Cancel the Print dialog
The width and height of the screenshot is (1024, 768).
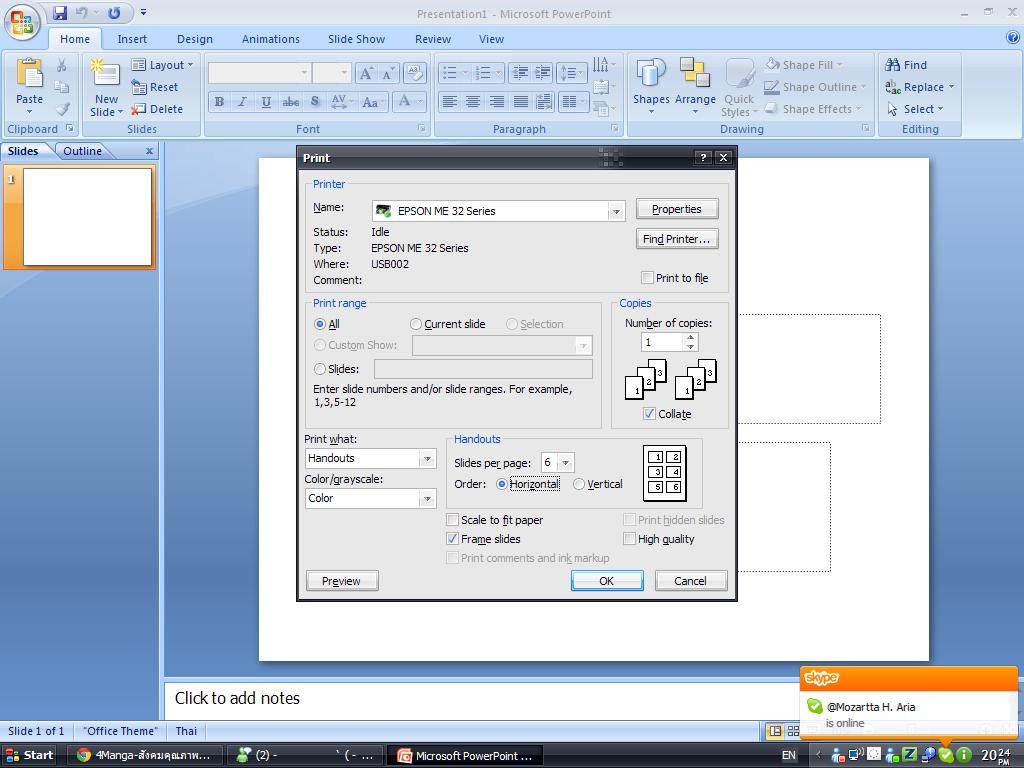tap(690, 581)
